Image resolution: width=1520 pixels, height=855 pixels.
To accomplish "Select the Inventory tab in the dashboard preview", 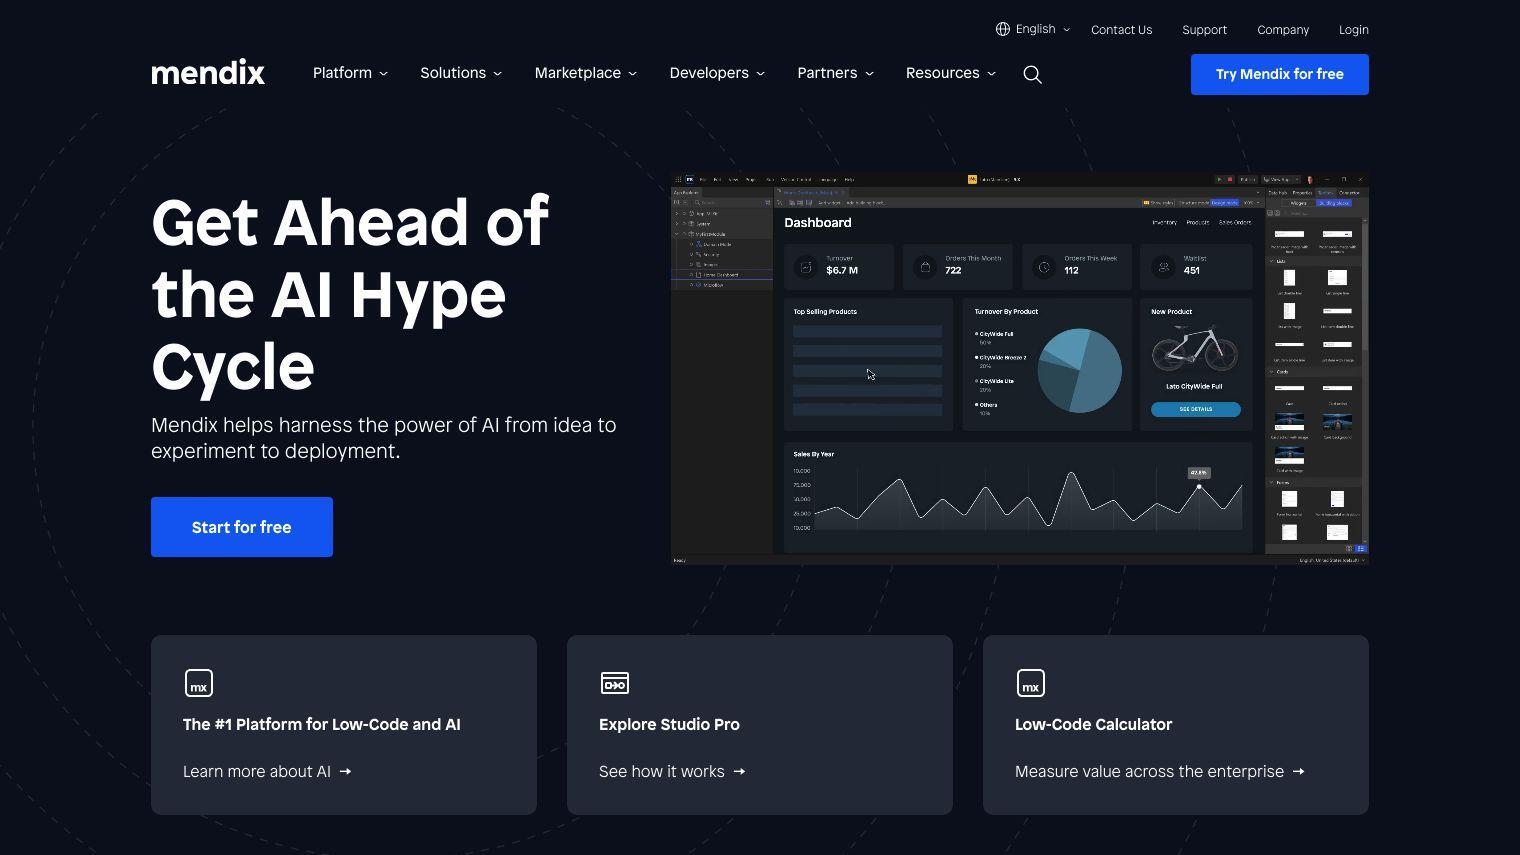I will 1164,222.
